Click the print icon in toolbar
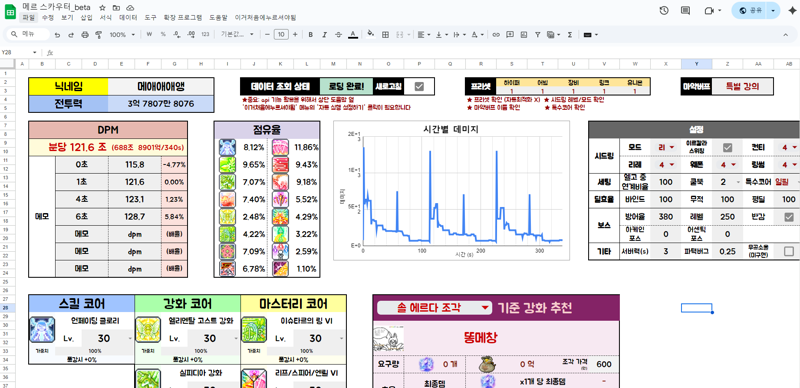Image resolution: width=800 pixels, height=388 pixels. pyautogui.click(x=85, y=35)
